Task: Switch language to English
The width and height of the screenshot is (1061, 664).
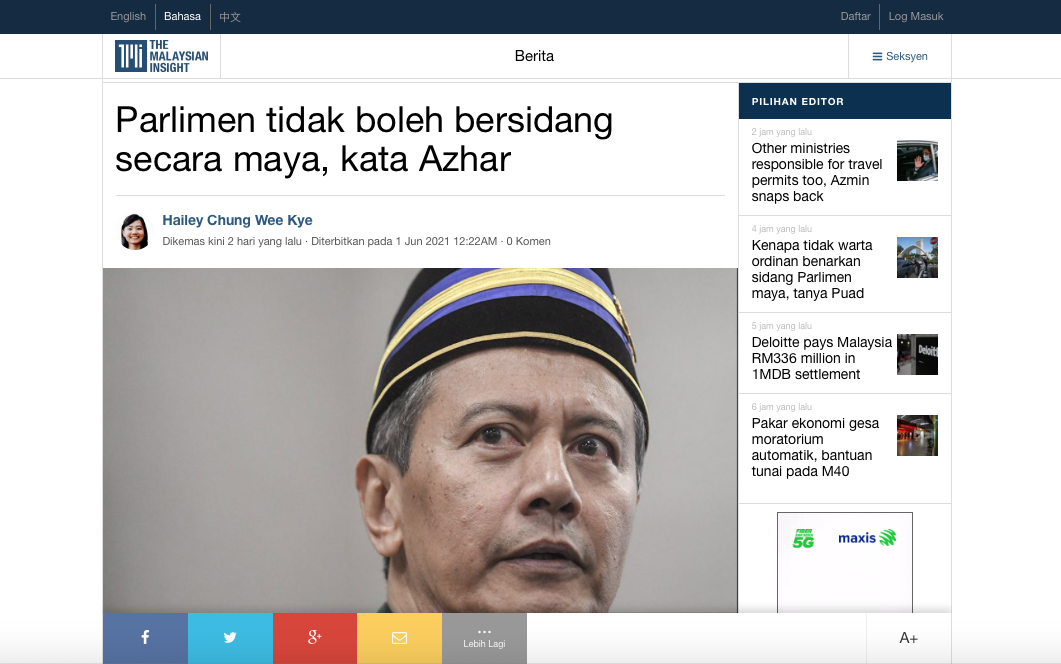Action: coord(128,16)
